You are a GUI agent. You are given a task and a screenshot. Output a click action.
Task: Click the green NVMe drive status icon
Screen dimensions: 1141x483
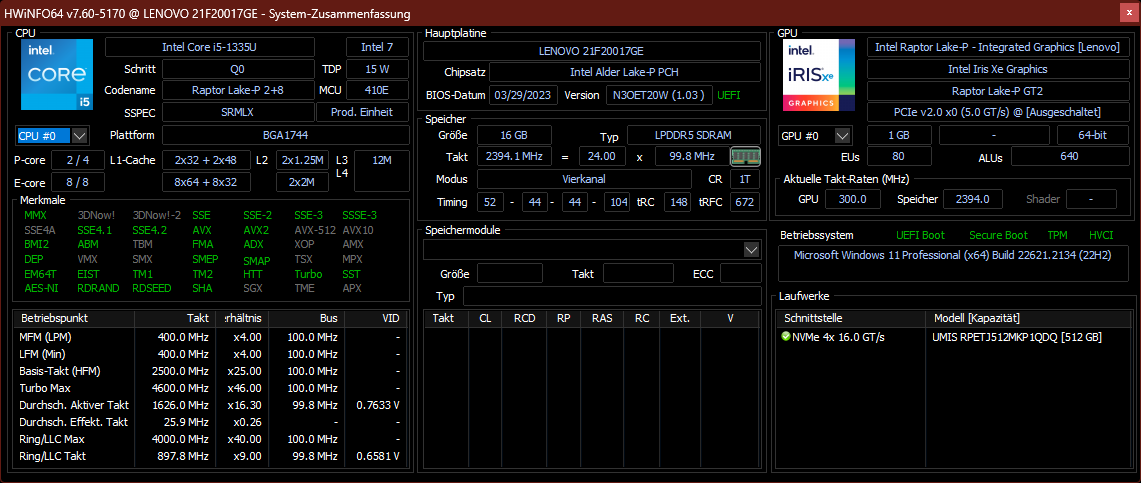pos(786,337)
